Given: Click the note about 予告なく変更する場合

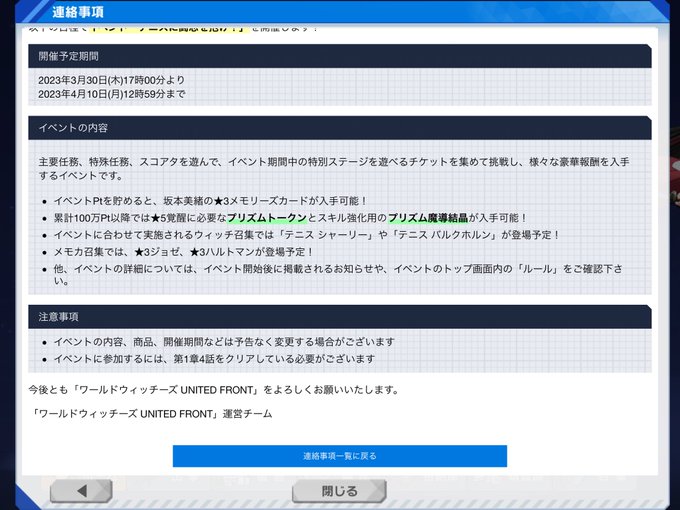Looking at the screenshot, I should coord(224,342).
